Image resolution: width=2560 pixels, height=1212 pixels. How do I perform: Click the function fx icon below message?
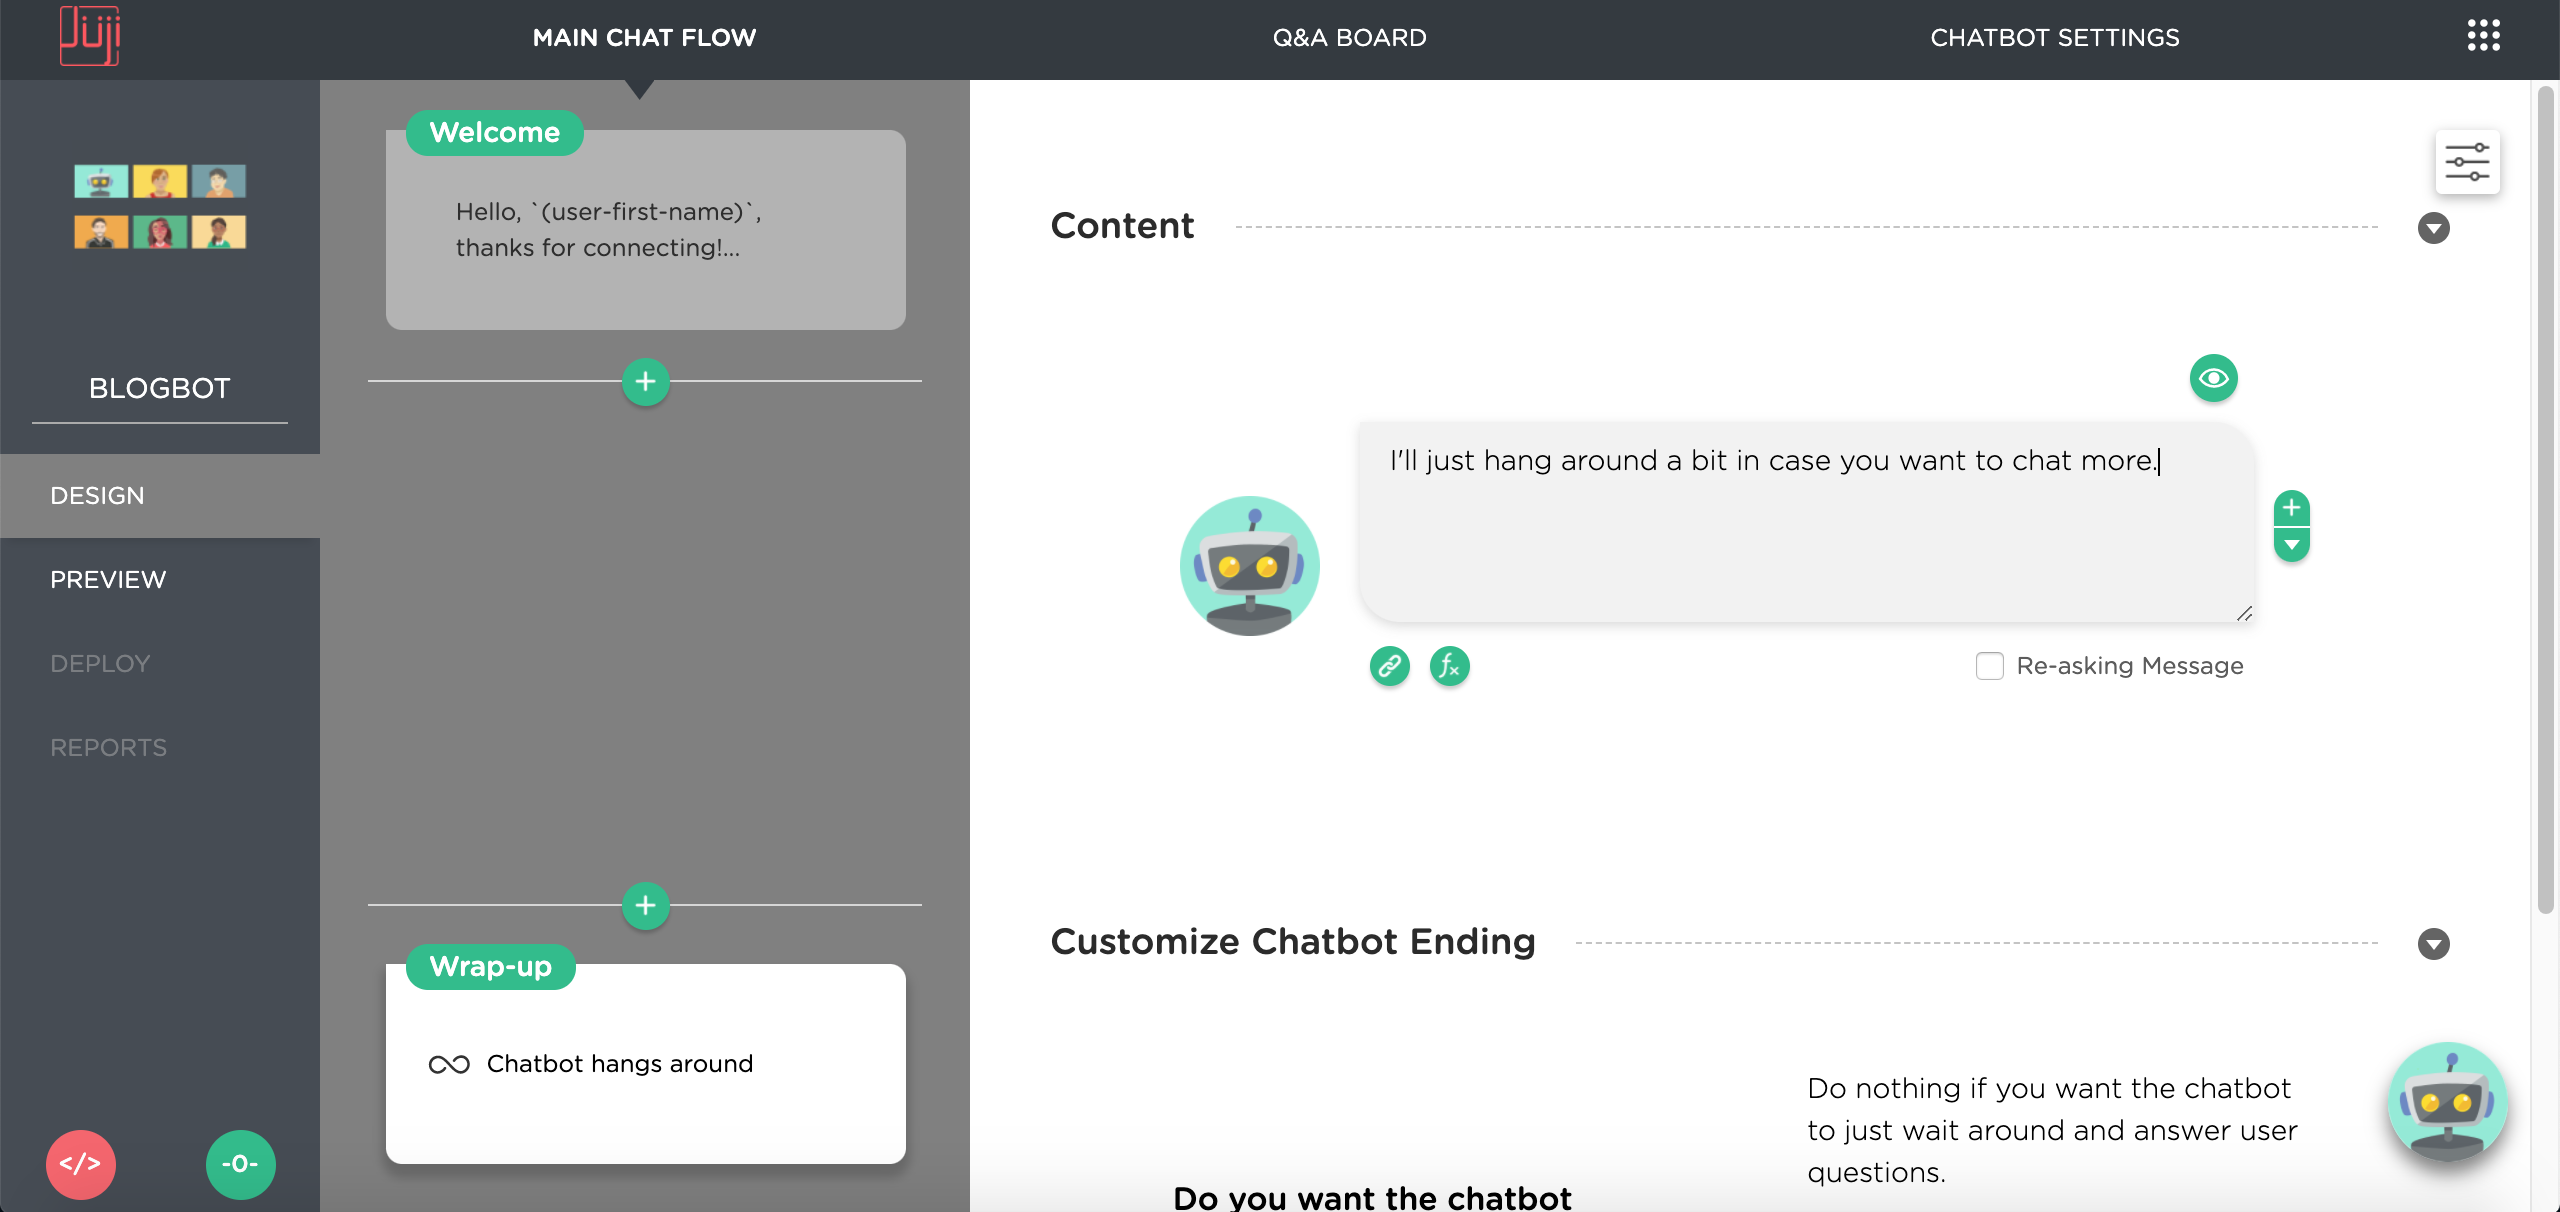click(x=1449, y=665)
